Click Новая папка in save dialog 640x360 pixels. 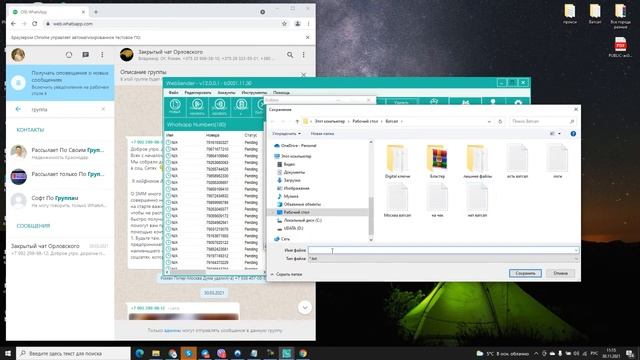[322, 133]
